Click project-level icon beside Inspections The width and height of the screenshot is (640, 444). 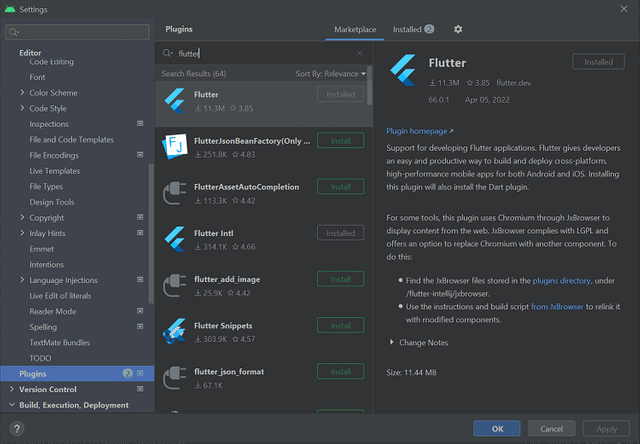pyautogui.click(x=140, y=123)
